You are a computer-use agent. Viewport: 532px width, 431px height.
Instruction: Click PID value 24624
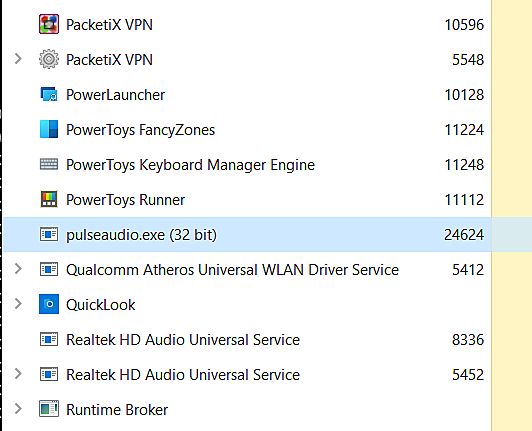pos(464,235)
